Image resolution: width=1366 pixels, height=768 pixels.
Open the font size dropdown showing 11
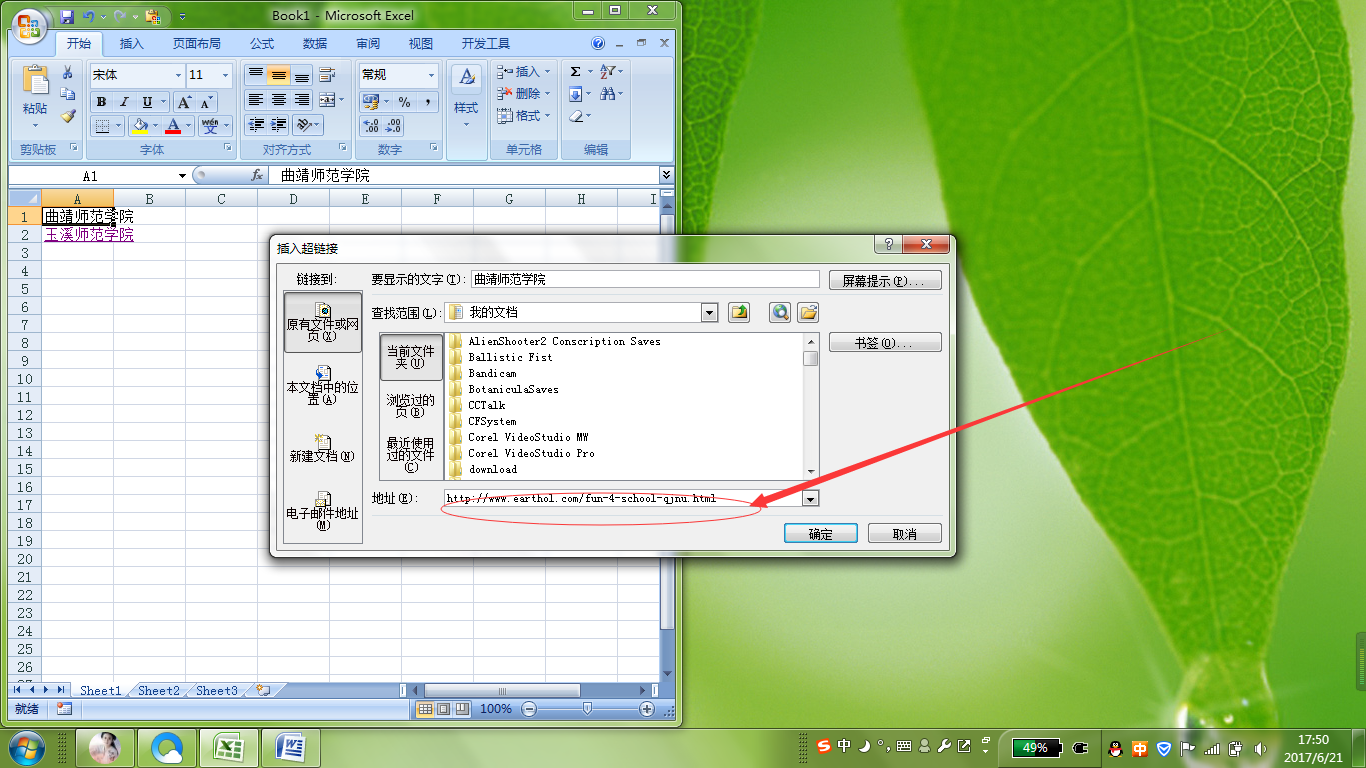226,75
